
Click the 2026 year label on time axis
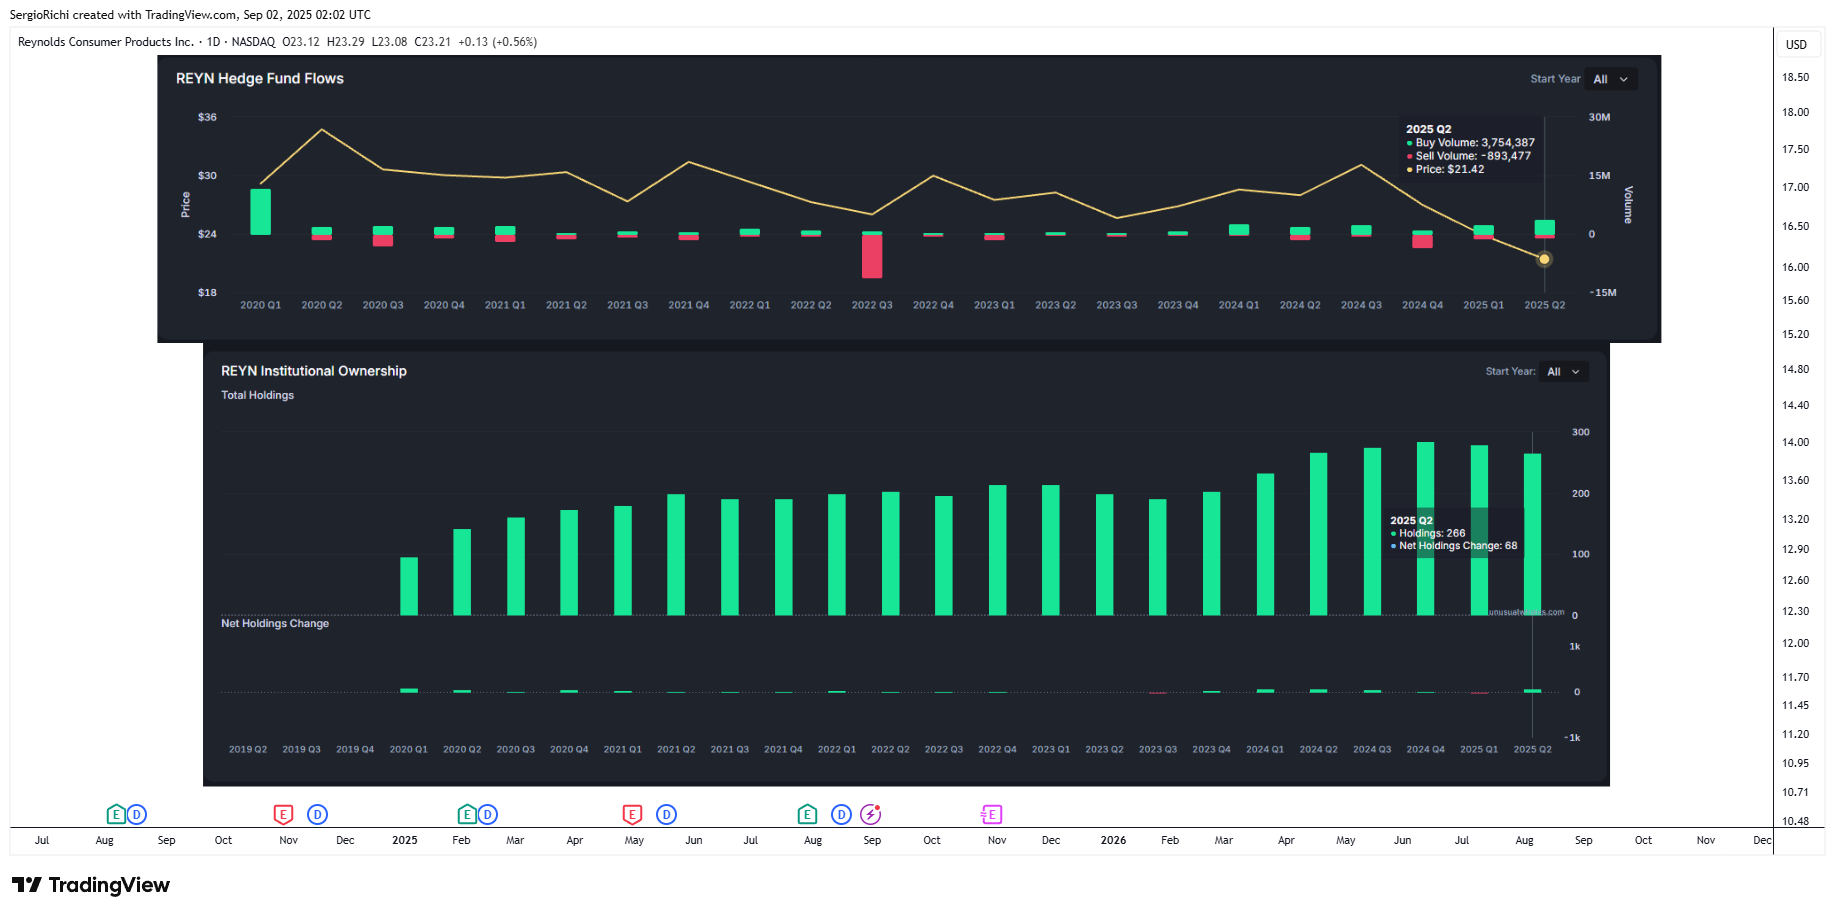(x=1113, y=840)
